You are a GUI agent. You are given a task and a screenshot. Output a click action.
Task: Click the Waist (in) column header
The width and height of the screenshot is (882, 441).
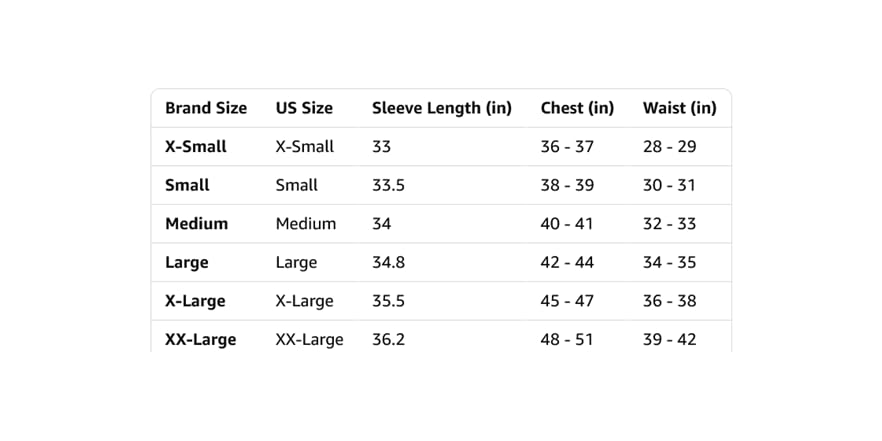click(680, 108)
